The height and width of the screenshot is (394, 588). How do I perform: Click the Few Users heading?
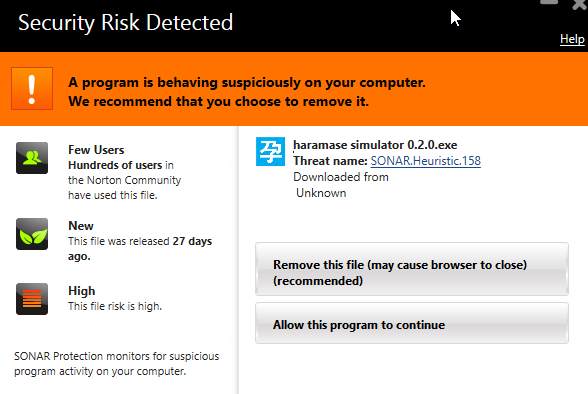pyautogui.click(x=96, y=150)
